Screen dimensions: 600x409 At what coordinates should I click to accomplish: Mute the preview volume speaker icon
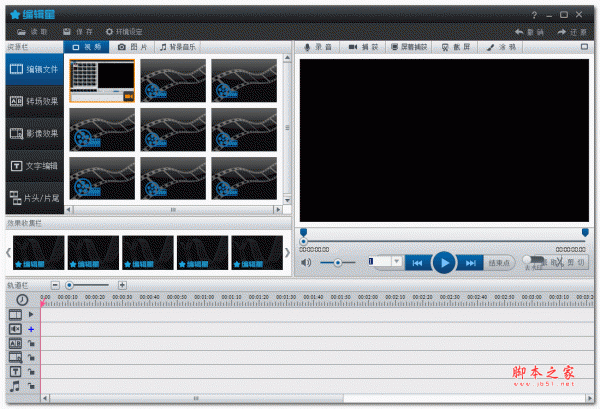click(307, 263)
